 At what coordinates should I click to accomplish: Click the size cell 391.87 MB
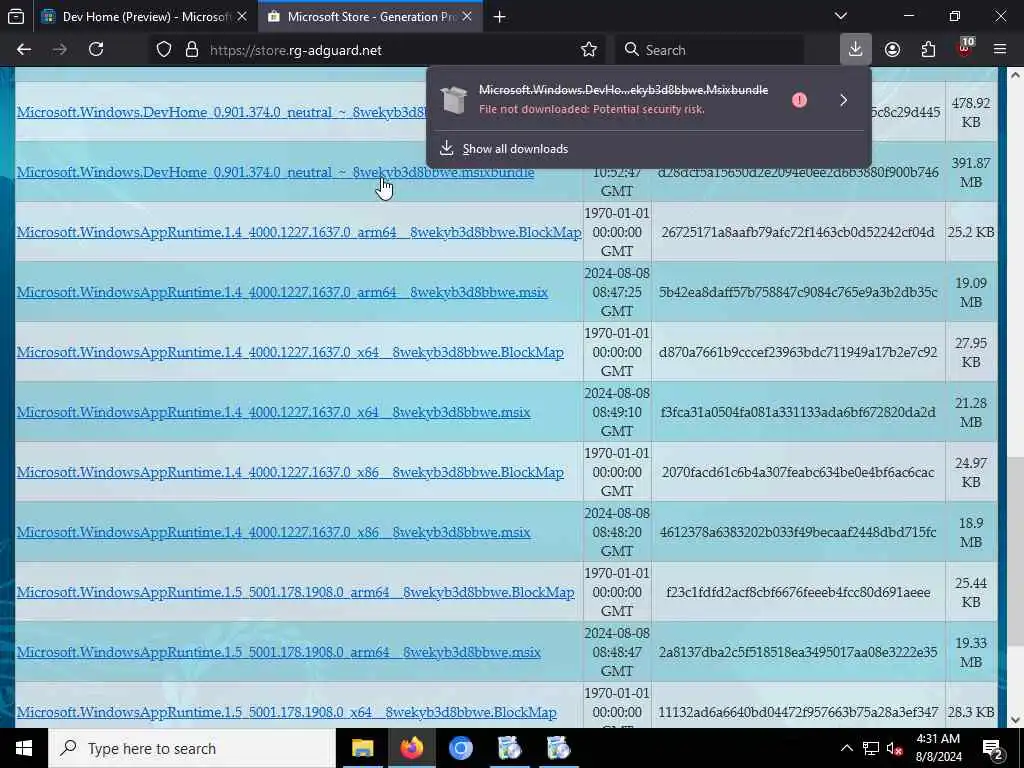971,172
